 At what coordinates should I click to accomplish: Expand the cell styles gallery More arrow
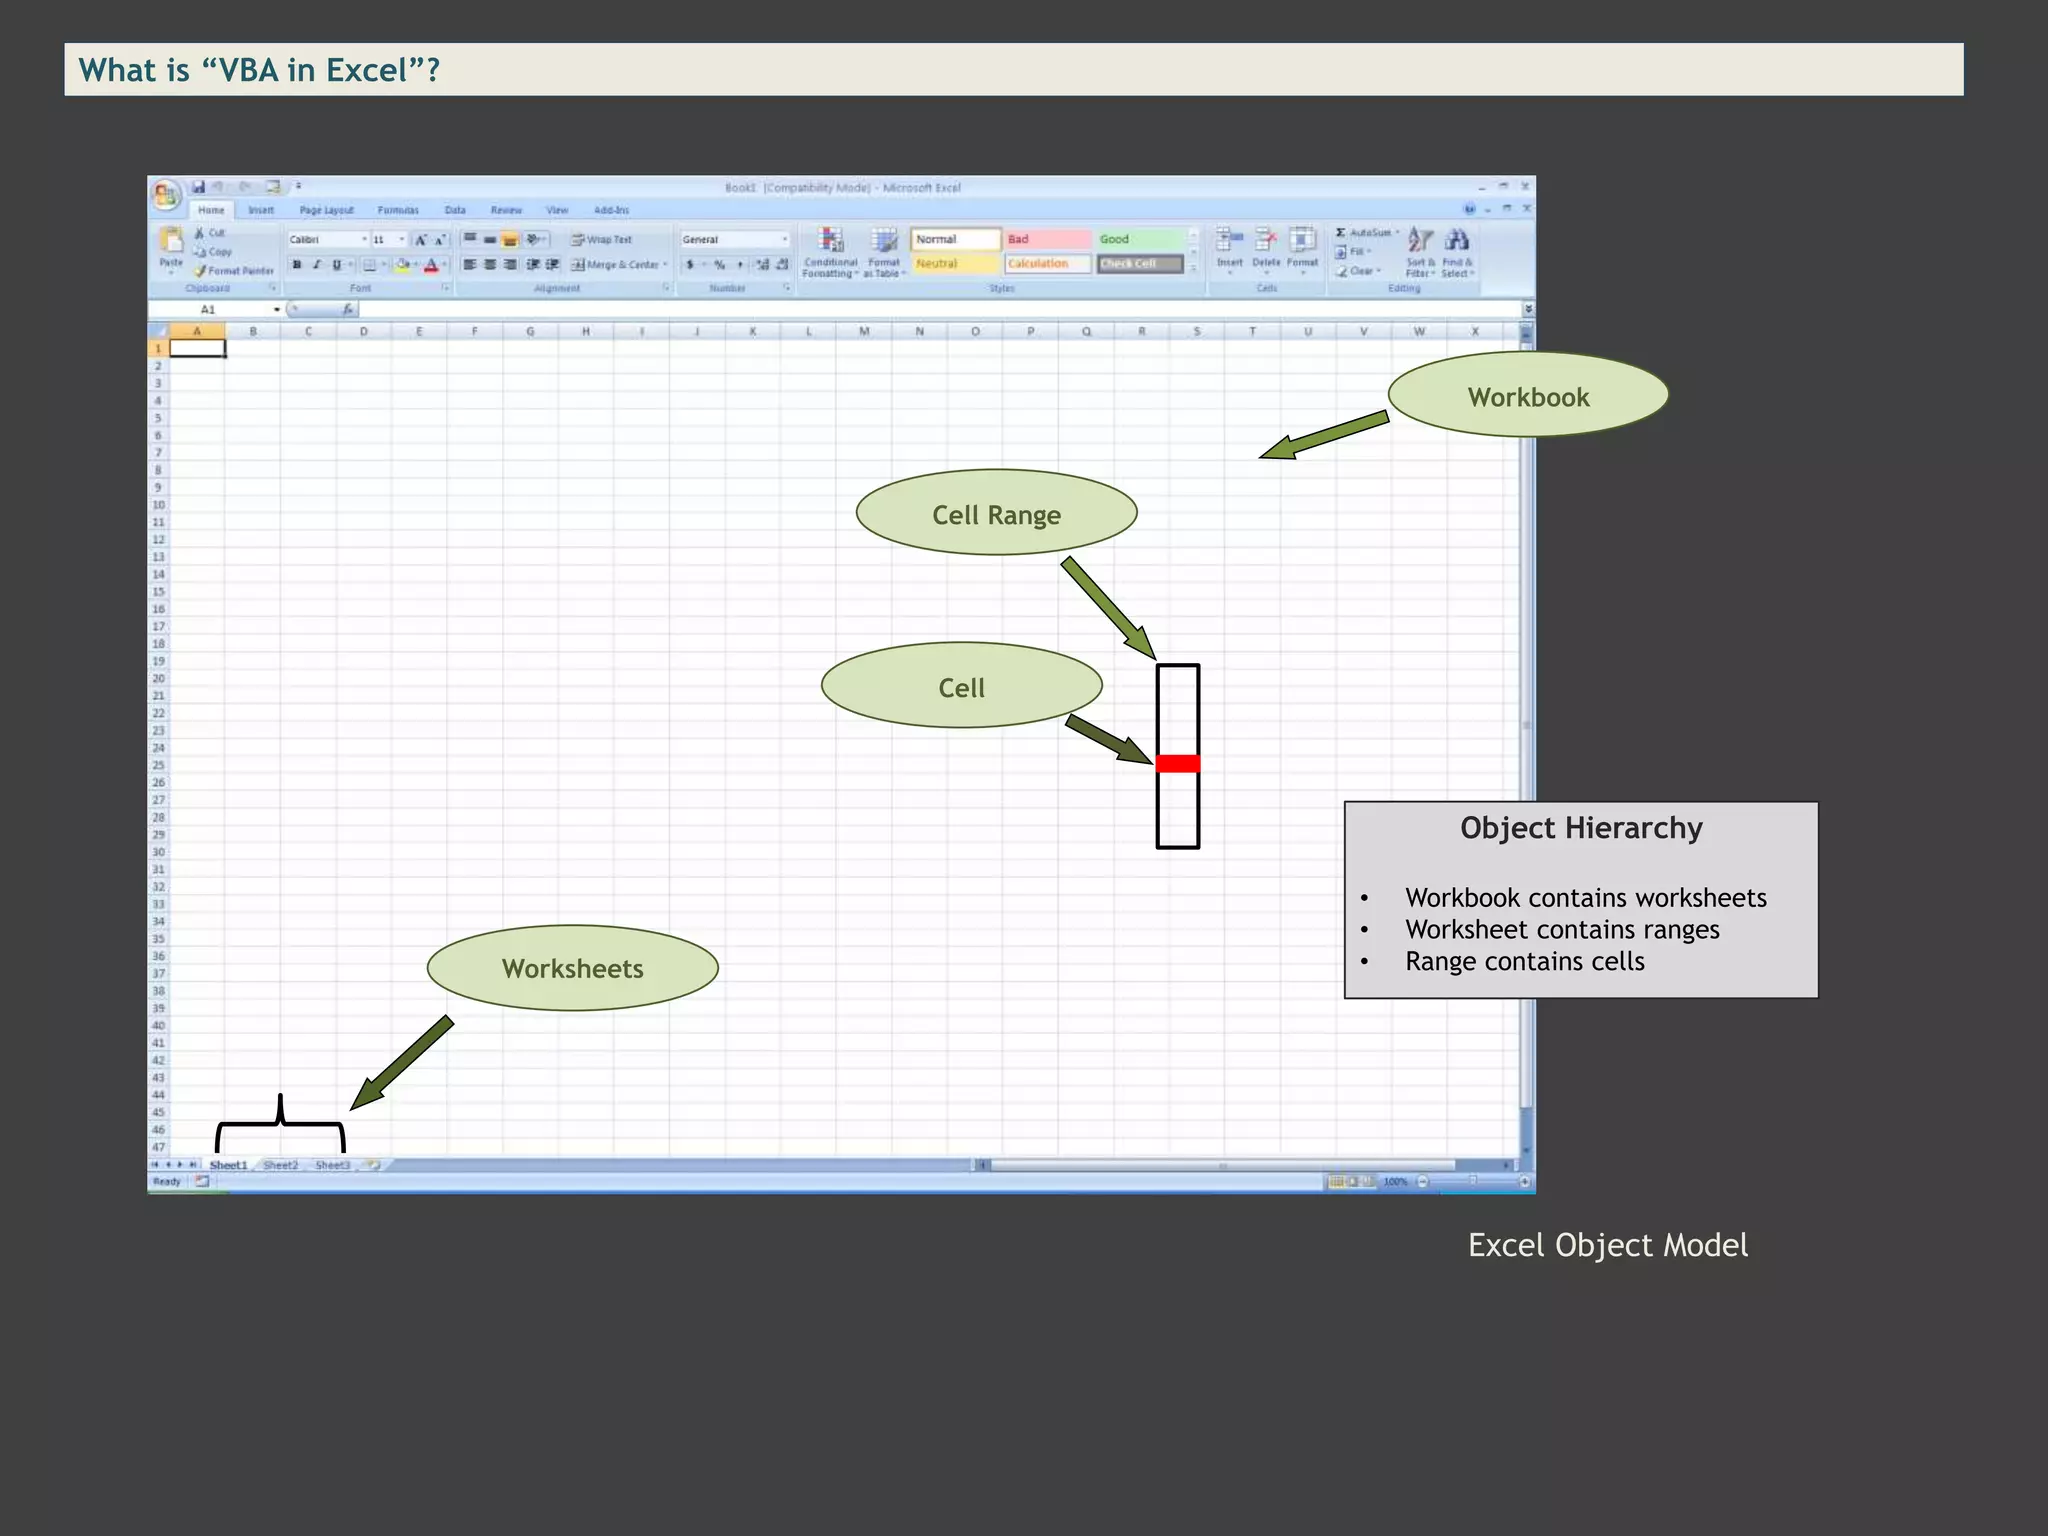click(x=1193, y=270)
